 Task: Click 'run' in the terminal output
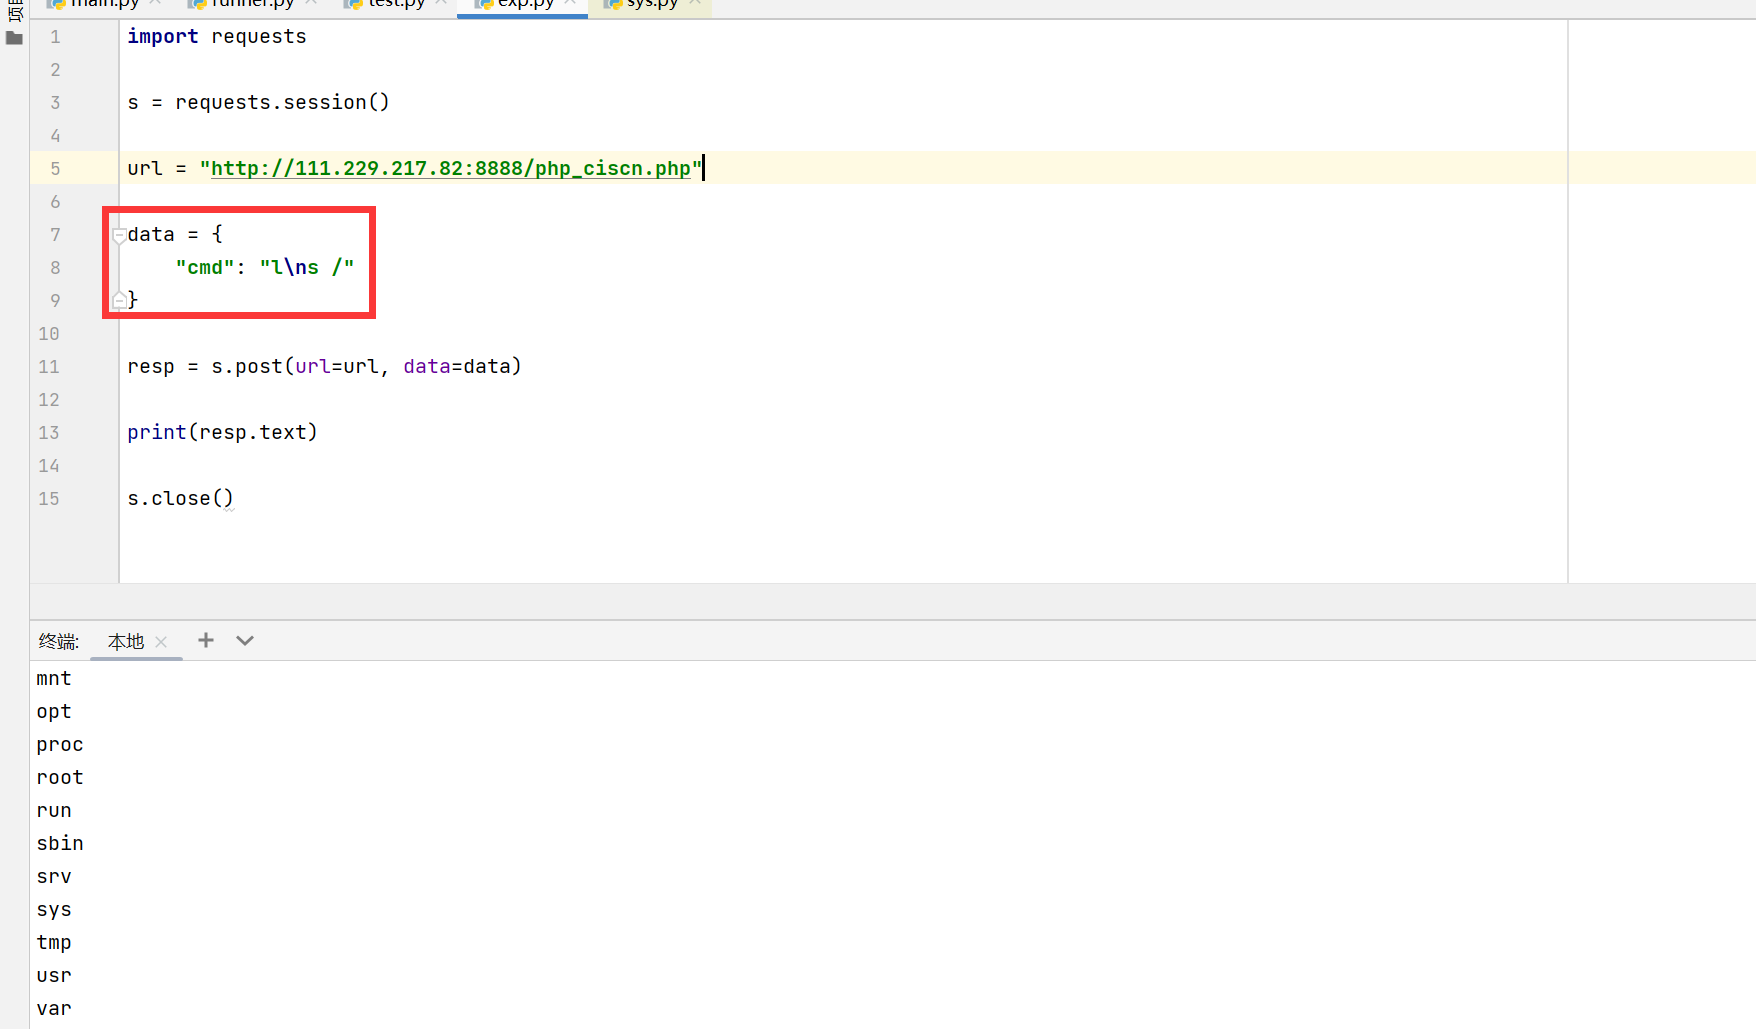coord(54,810)
